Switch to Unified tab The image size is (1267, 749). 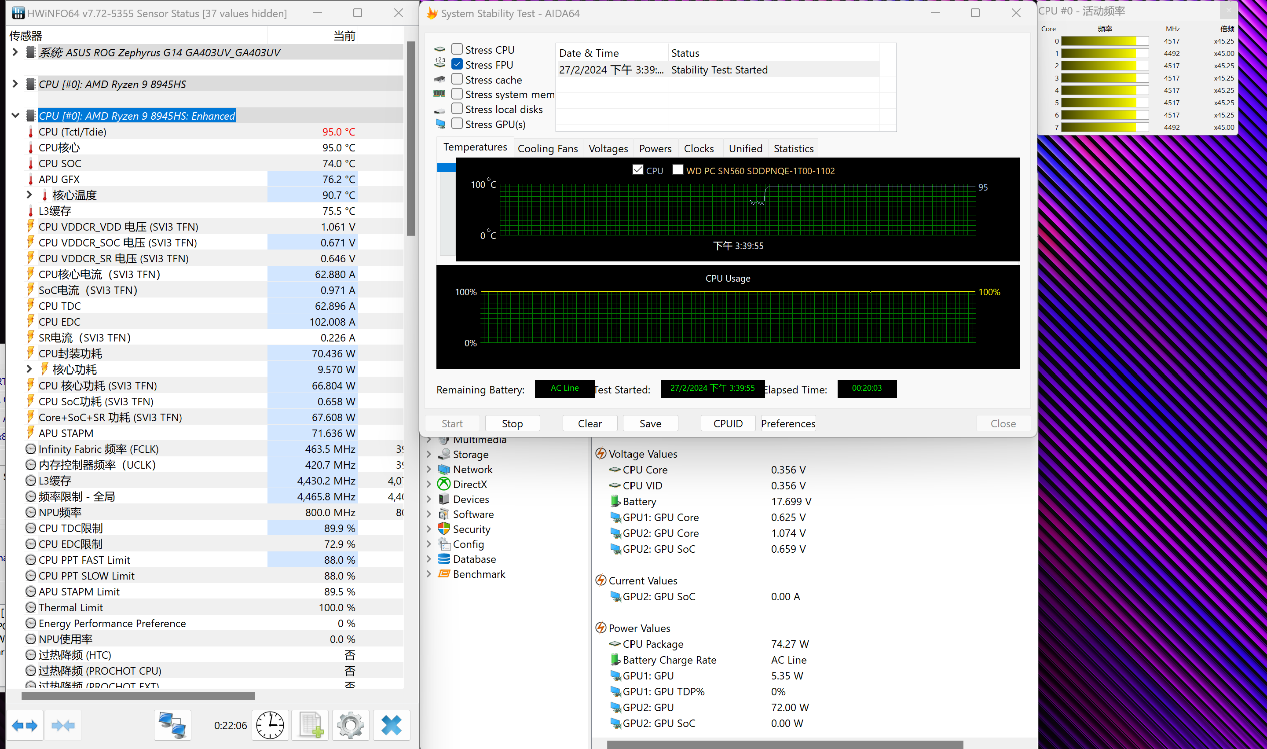[x=745, y=148]
